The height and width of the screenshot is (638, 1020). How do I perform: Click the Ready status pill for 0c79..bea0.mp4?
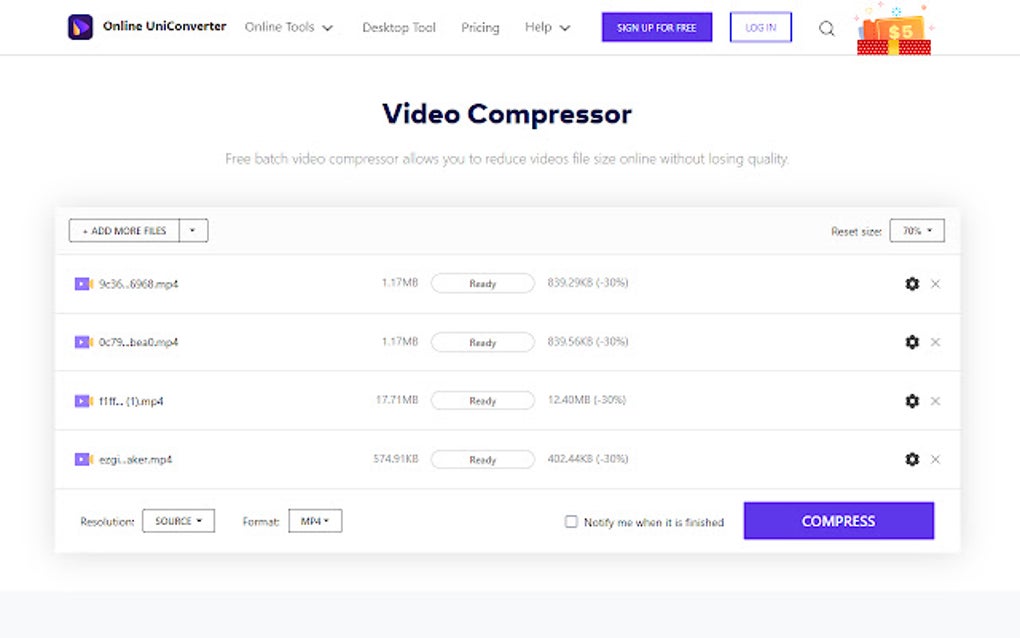(482, 342)
